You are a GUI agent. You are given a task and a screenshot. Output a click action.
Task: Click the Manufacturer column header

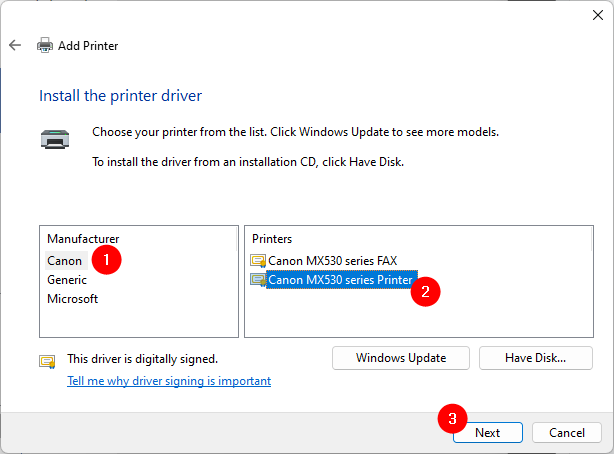pos(83,239)
